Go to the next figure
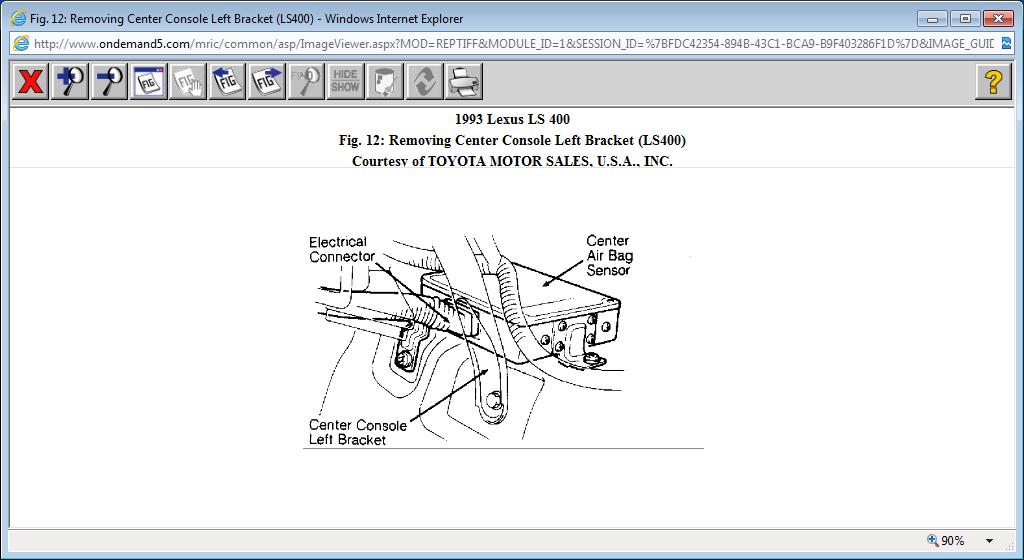The image size is (1024, 560). [x=266, y=82]
